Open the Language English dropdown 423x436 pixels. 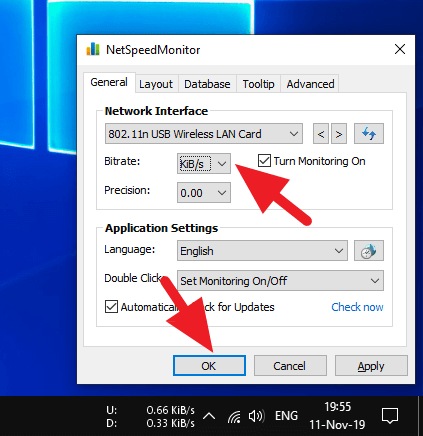262,251
